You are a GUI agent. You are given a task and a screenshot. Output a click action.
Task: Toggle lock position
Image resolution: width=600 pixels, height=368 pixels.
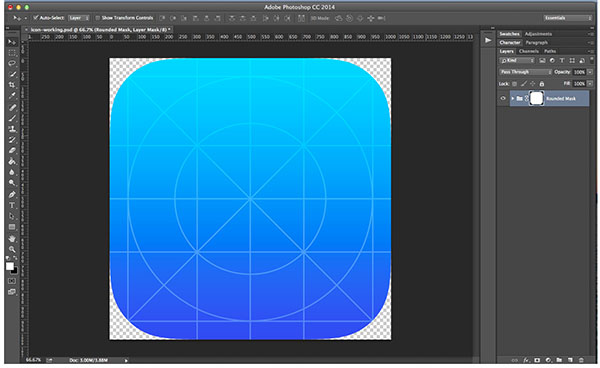coord(533,83)
